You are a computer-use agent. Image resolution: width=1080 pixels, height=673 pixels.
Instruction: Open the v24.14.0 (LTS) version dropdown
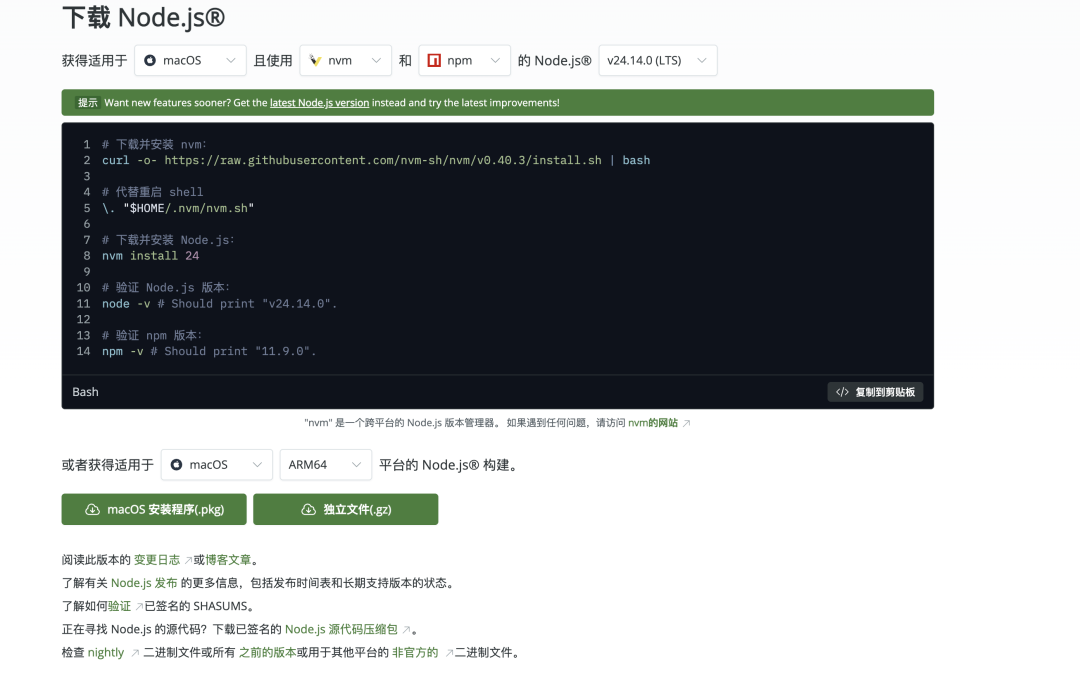657,60
